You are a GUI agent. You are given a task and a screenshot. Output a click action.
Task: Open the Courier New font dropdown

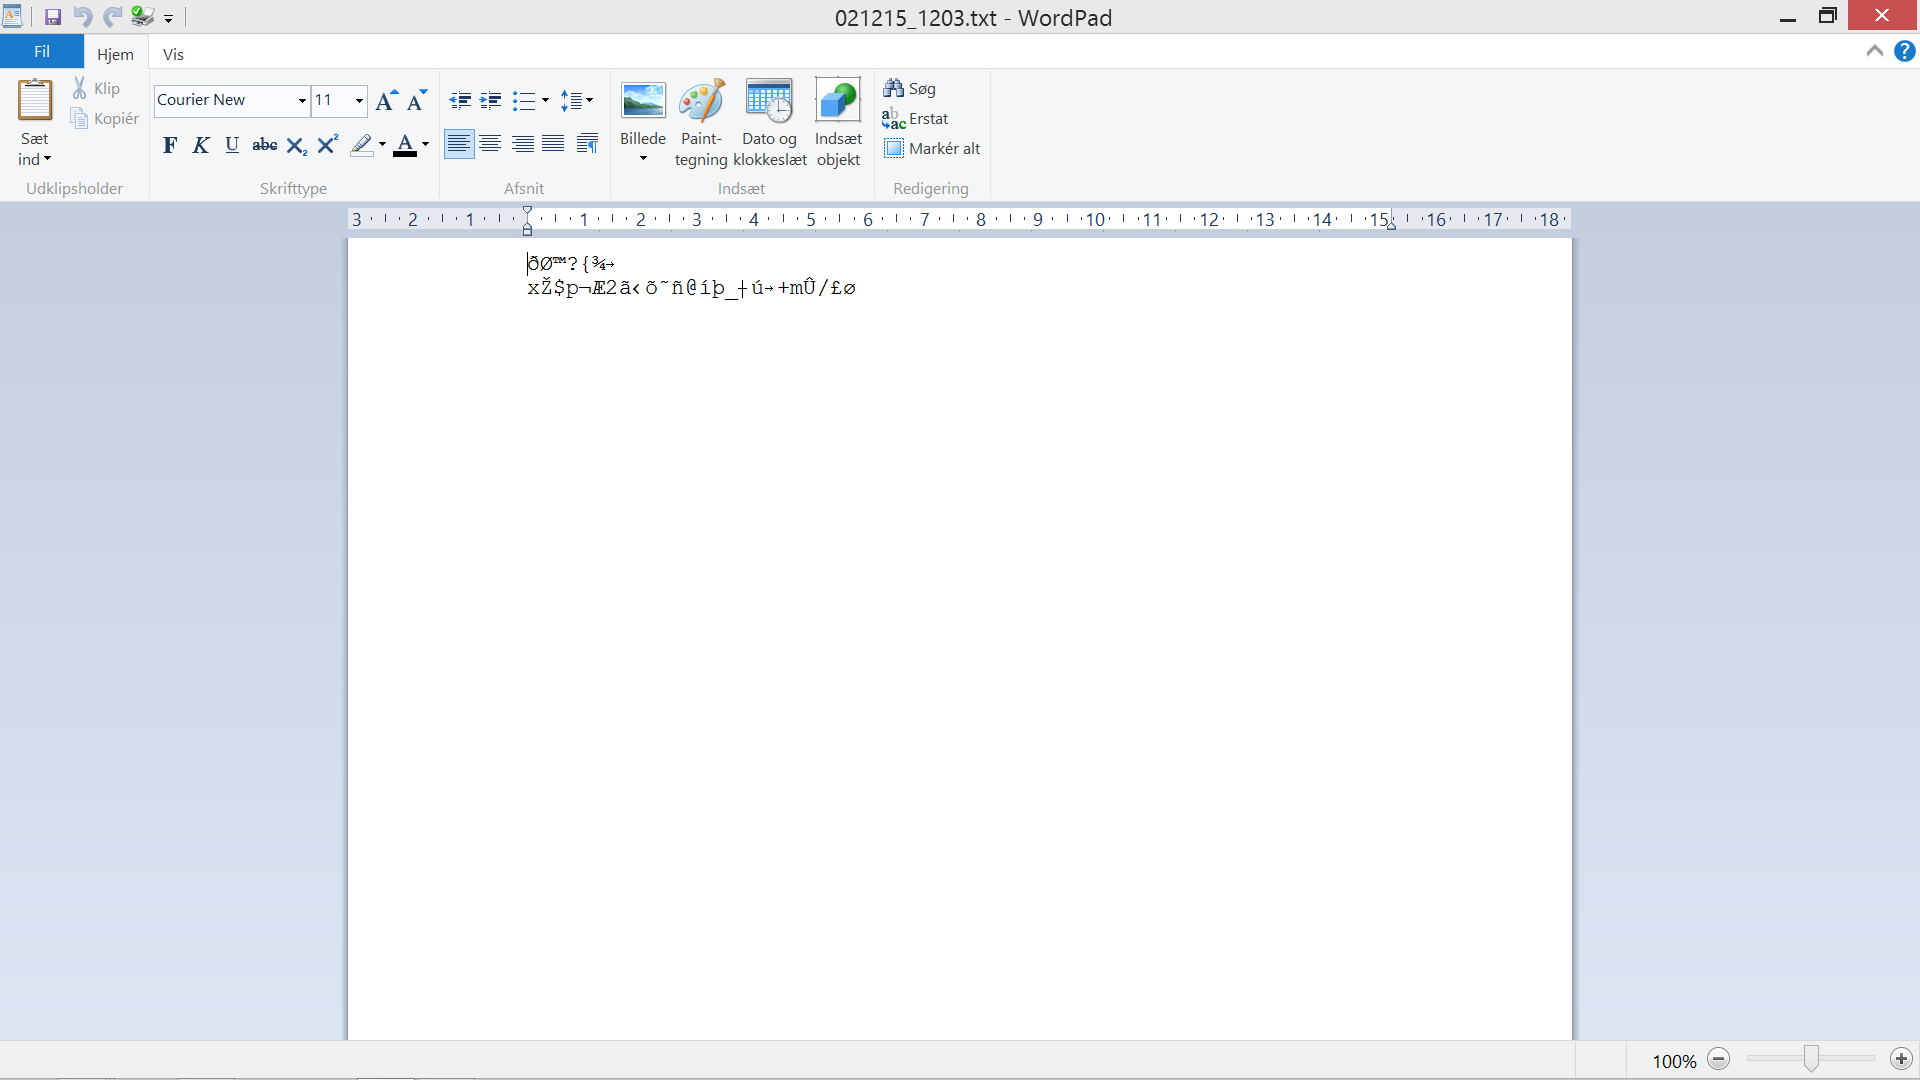click(302, 100)
